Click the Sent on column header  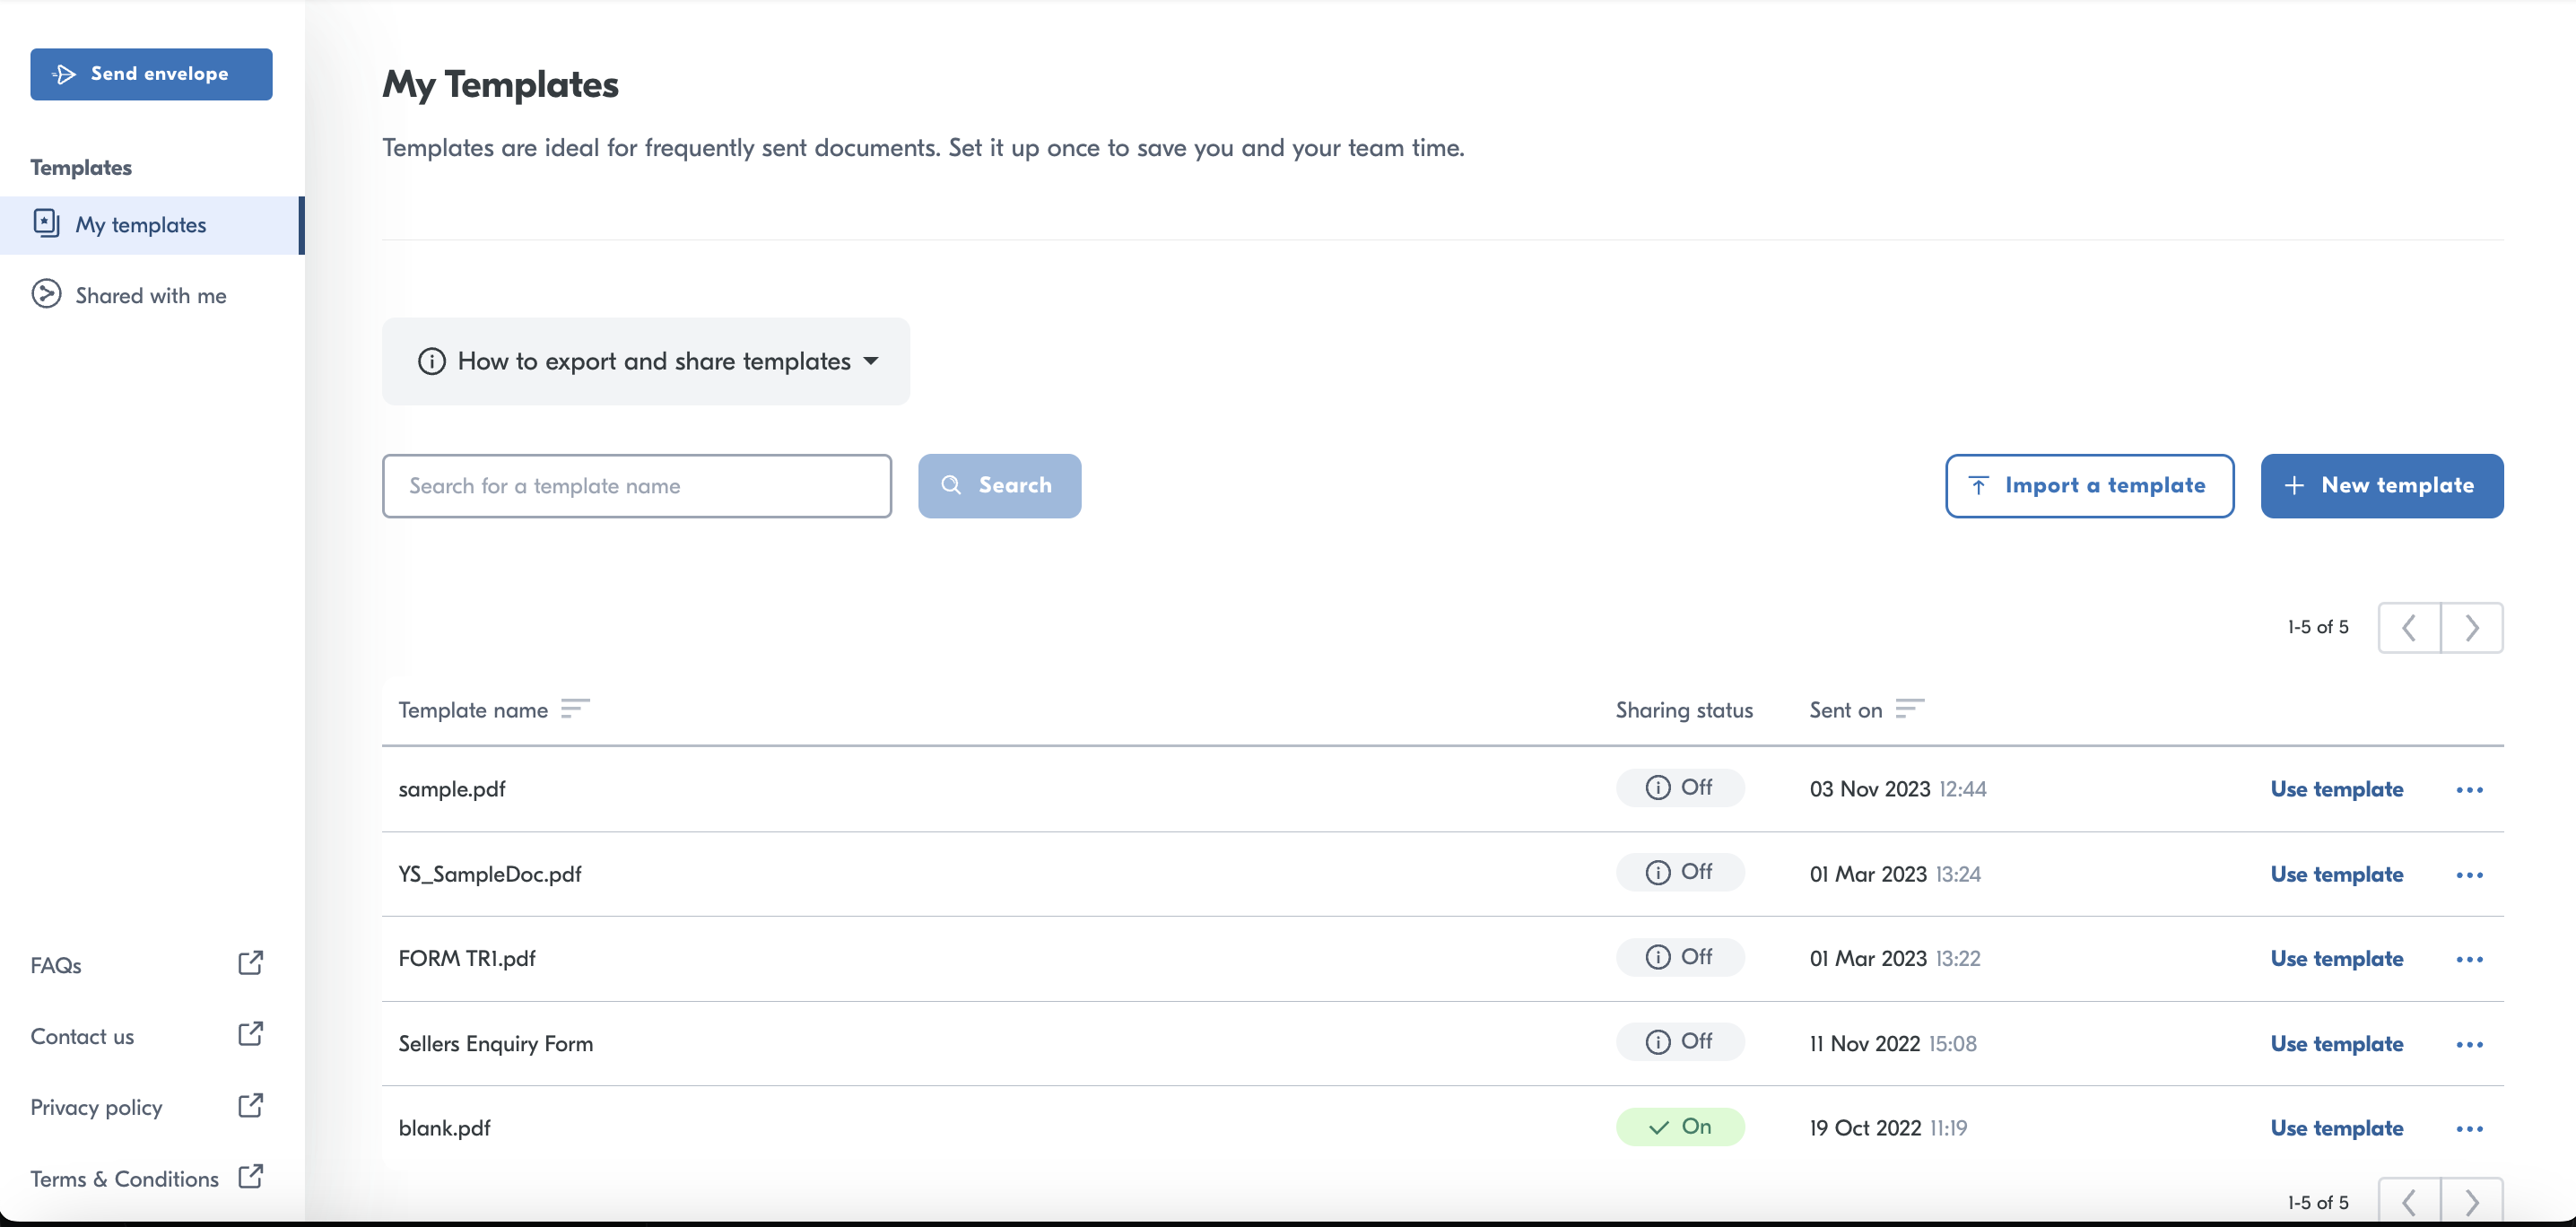point(1846,710)
